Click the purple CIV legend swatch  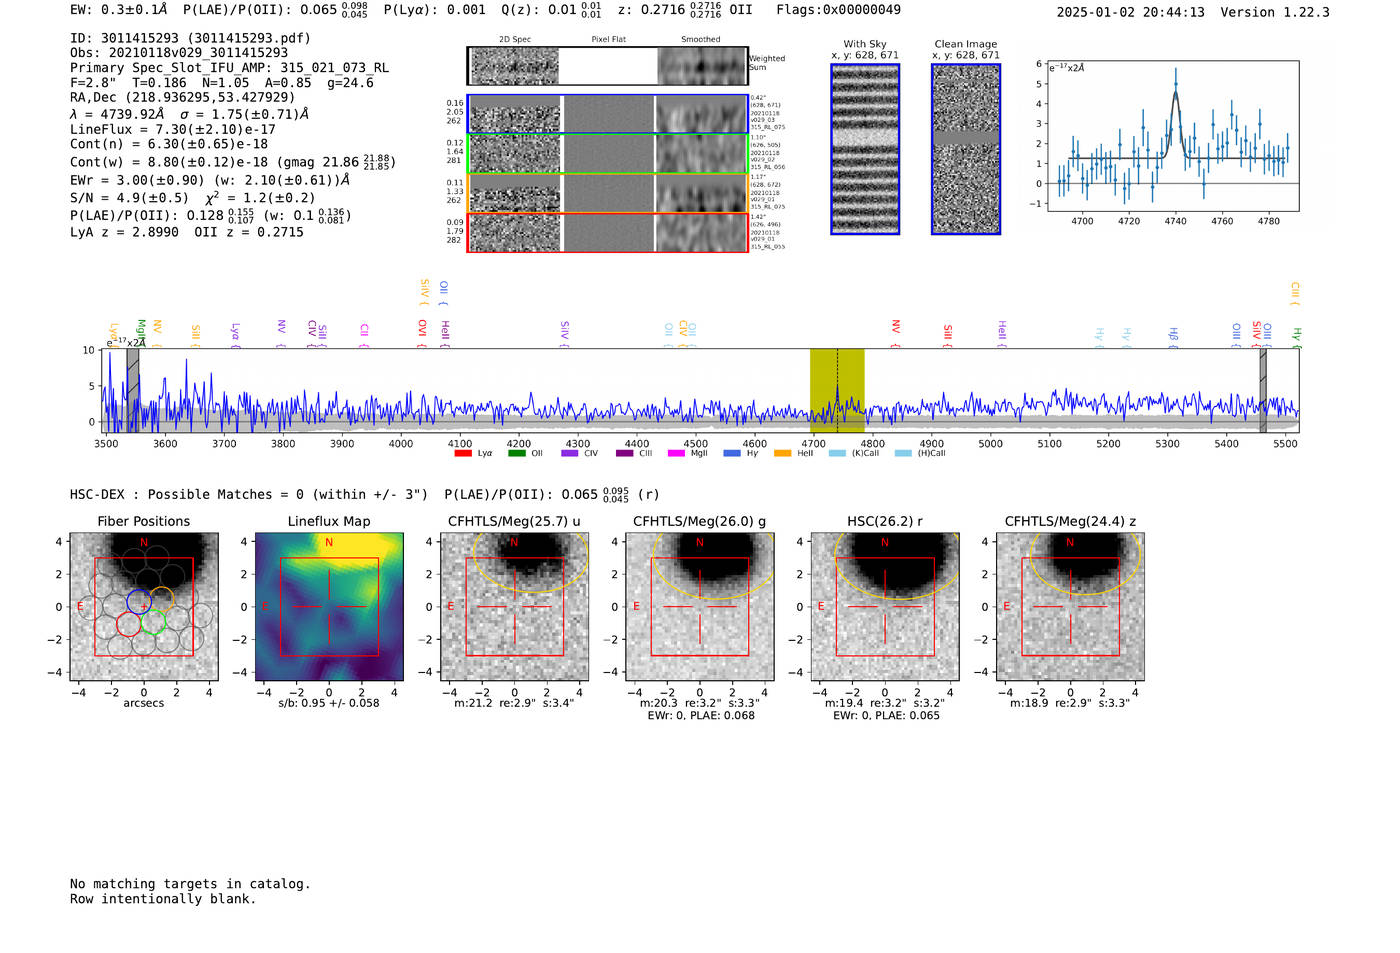[569, 453]
